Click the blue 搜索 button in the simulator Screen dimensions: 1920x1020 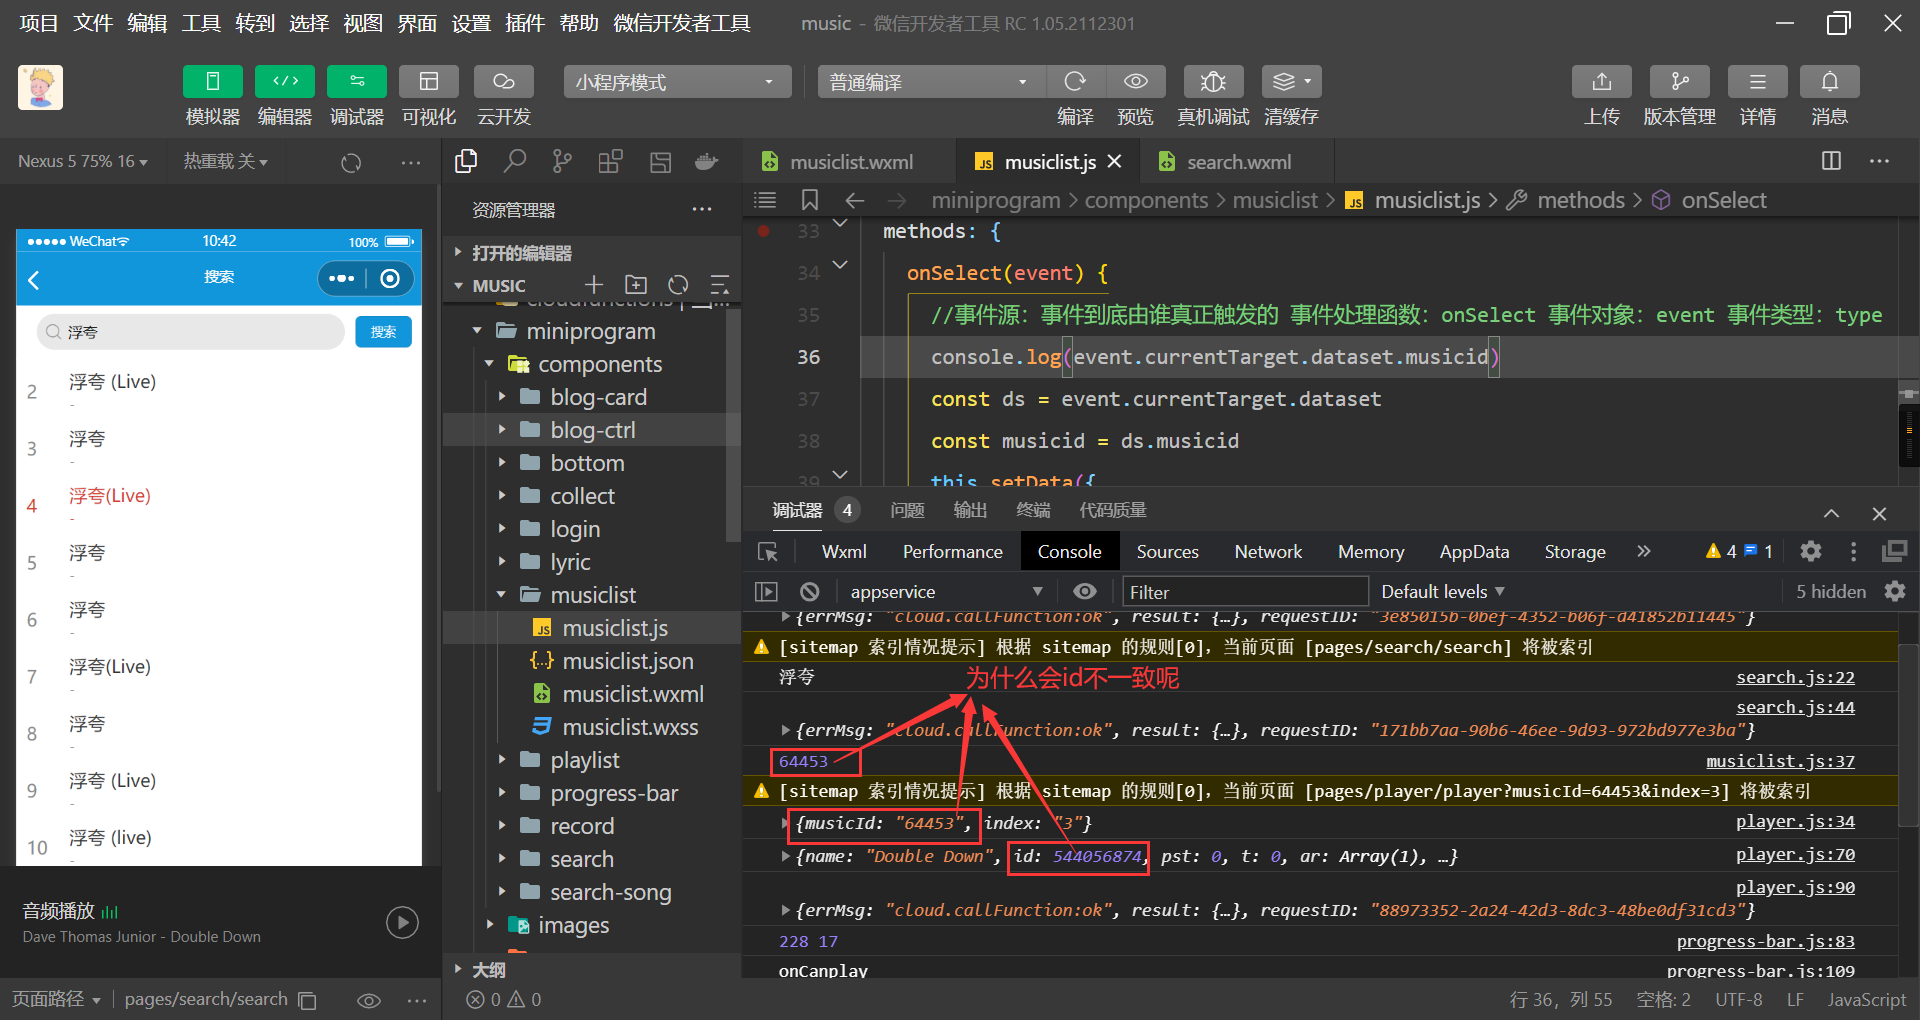click(x=383, y=332)
